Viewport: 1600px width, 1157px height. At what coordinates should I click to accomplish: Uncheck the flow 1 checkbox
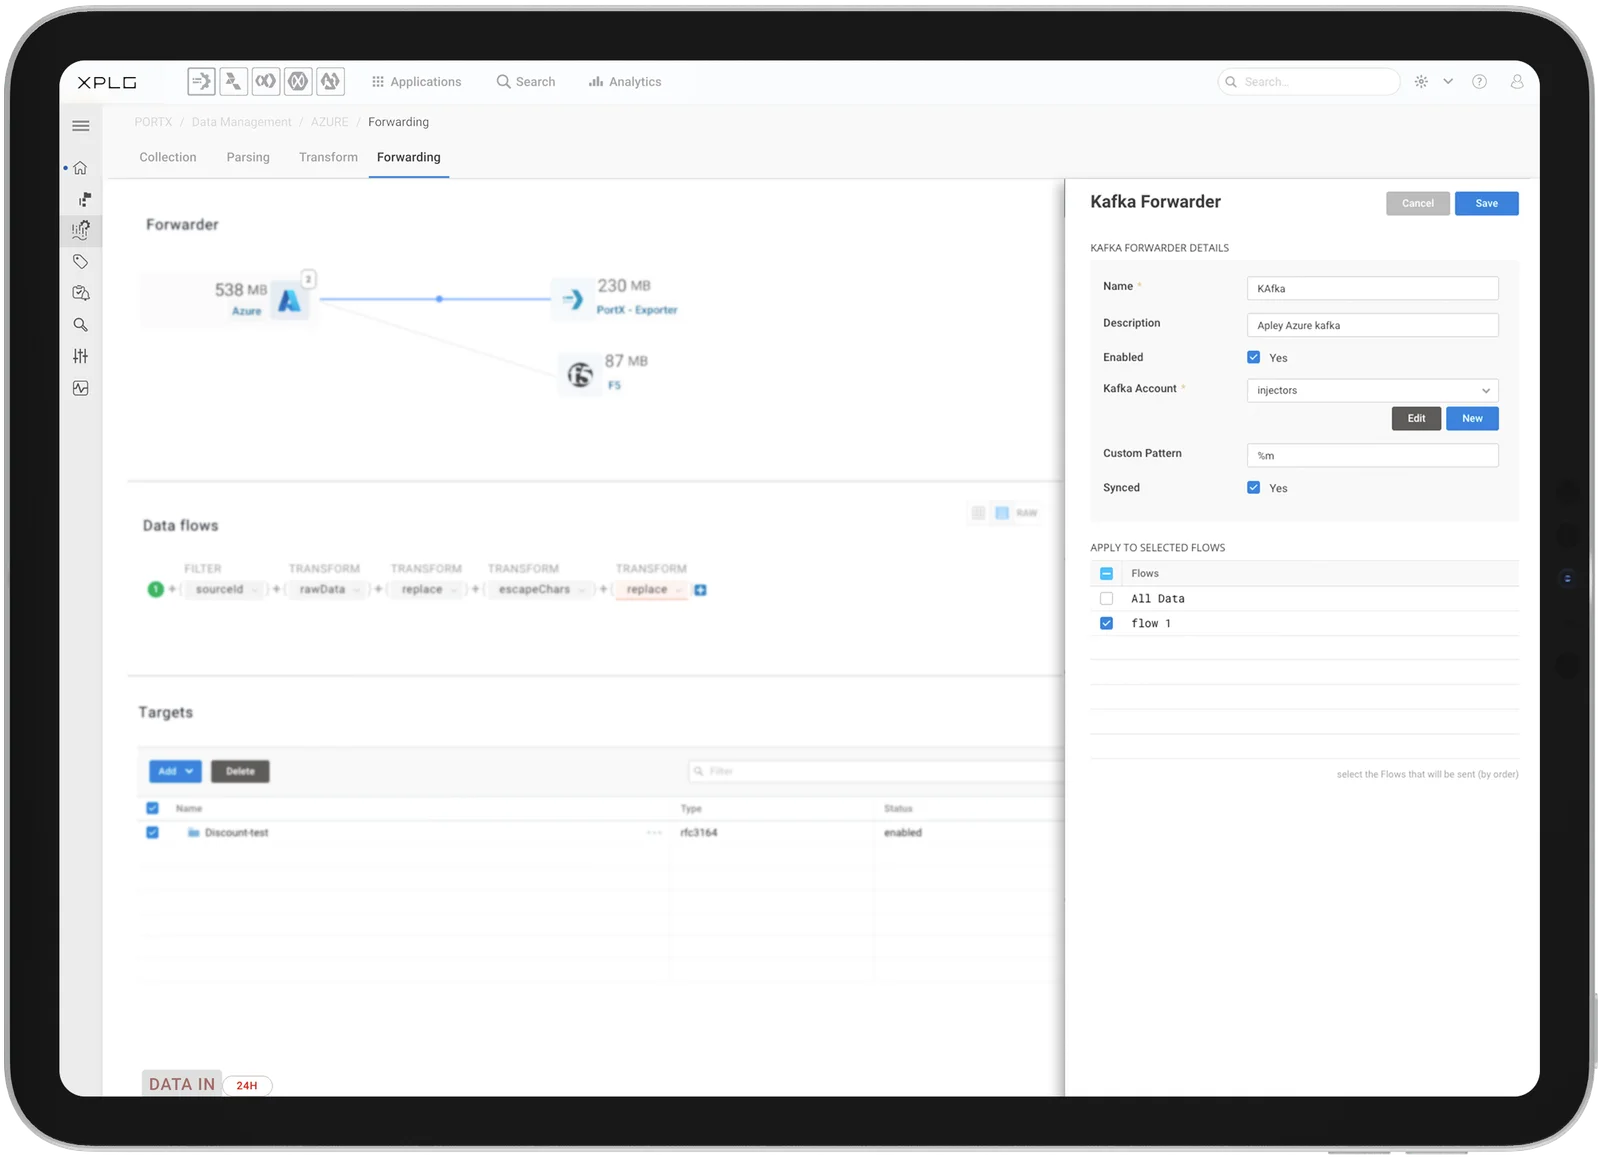(x=1106, y=623)
